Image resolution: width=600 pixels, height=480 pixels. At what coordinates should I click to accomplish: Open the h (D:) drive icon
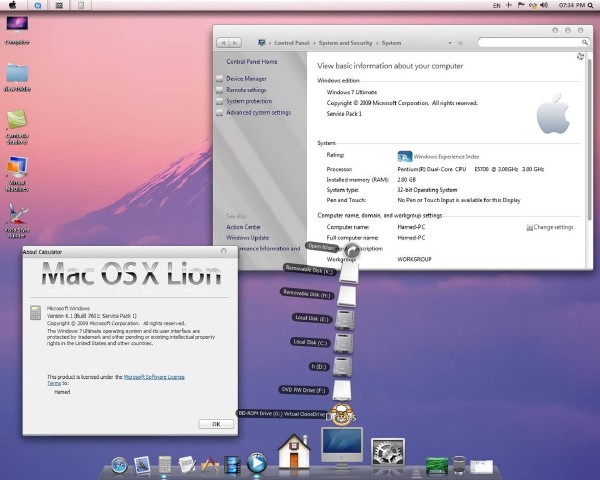click(x=344, y=366)
